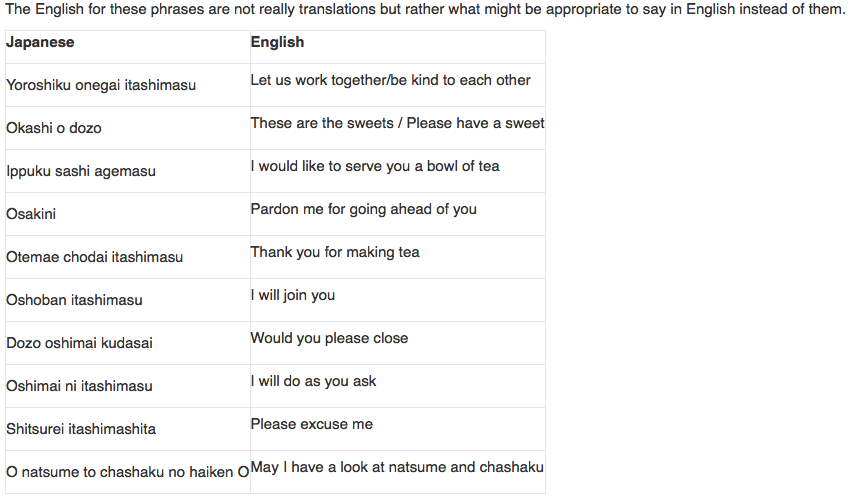
Task: Click 'Would you please close' translation
Action: tap(329, 338)
